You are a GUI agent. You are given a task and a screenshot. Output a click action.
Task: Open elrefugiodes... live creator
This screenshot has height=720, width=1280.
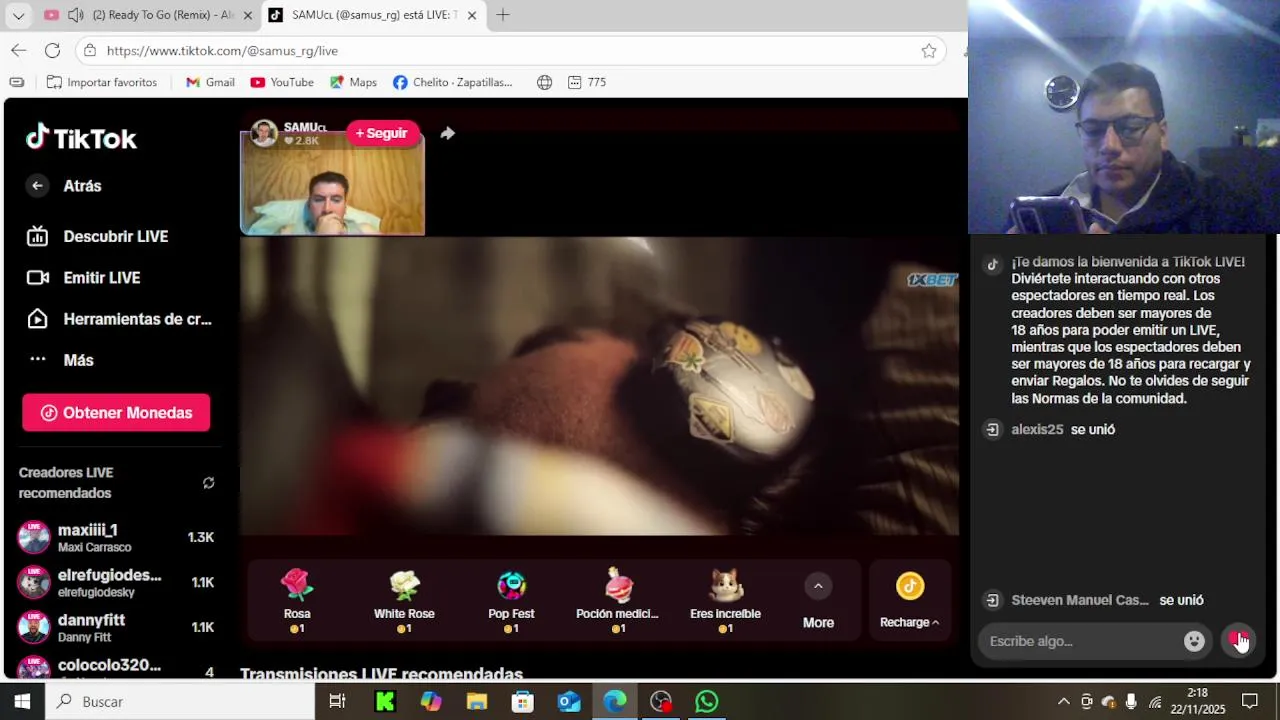click(116, 582)
